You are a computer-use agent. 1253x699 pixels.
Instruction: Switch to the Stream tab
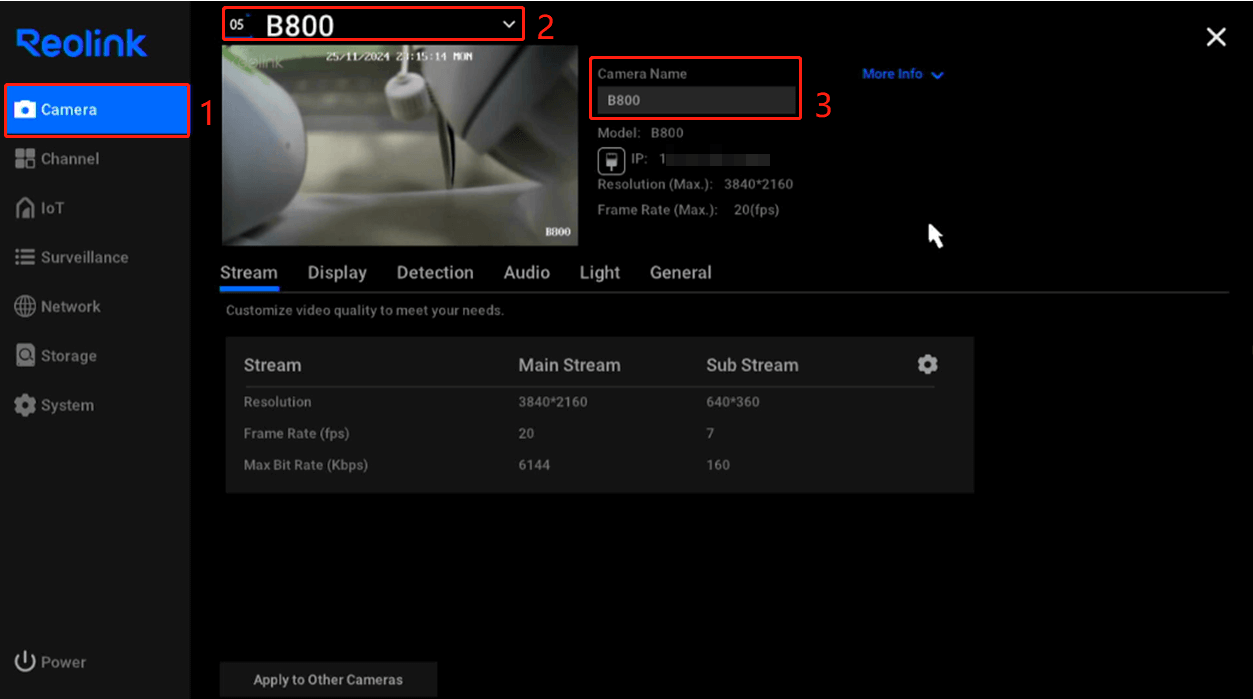(249, 273)
